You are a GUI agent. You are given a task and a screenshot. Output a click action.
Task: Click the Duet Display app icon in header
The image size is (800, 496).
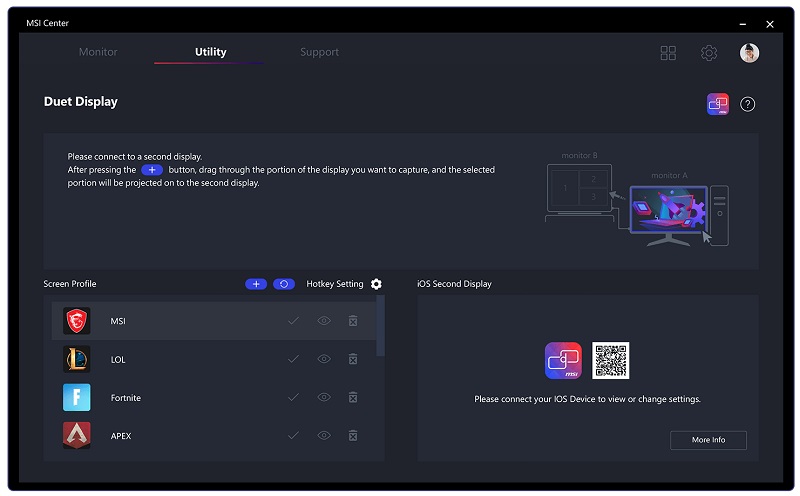(717, 104)
